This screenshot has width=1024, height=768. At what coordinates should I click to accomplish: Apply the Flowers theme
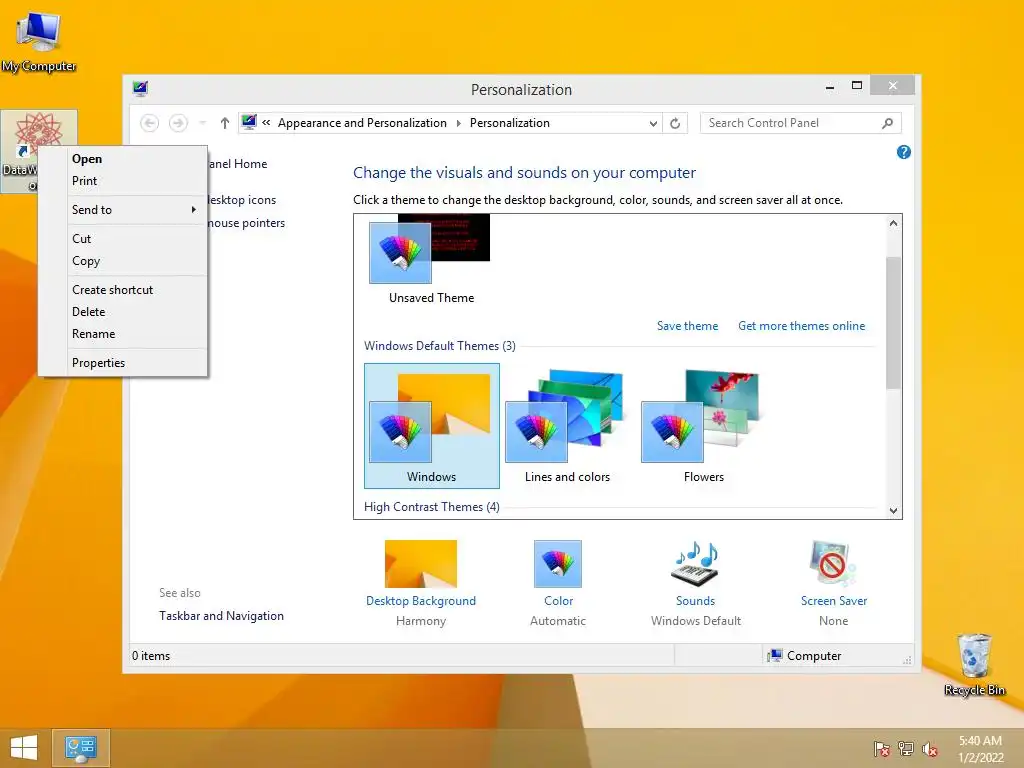703,426
